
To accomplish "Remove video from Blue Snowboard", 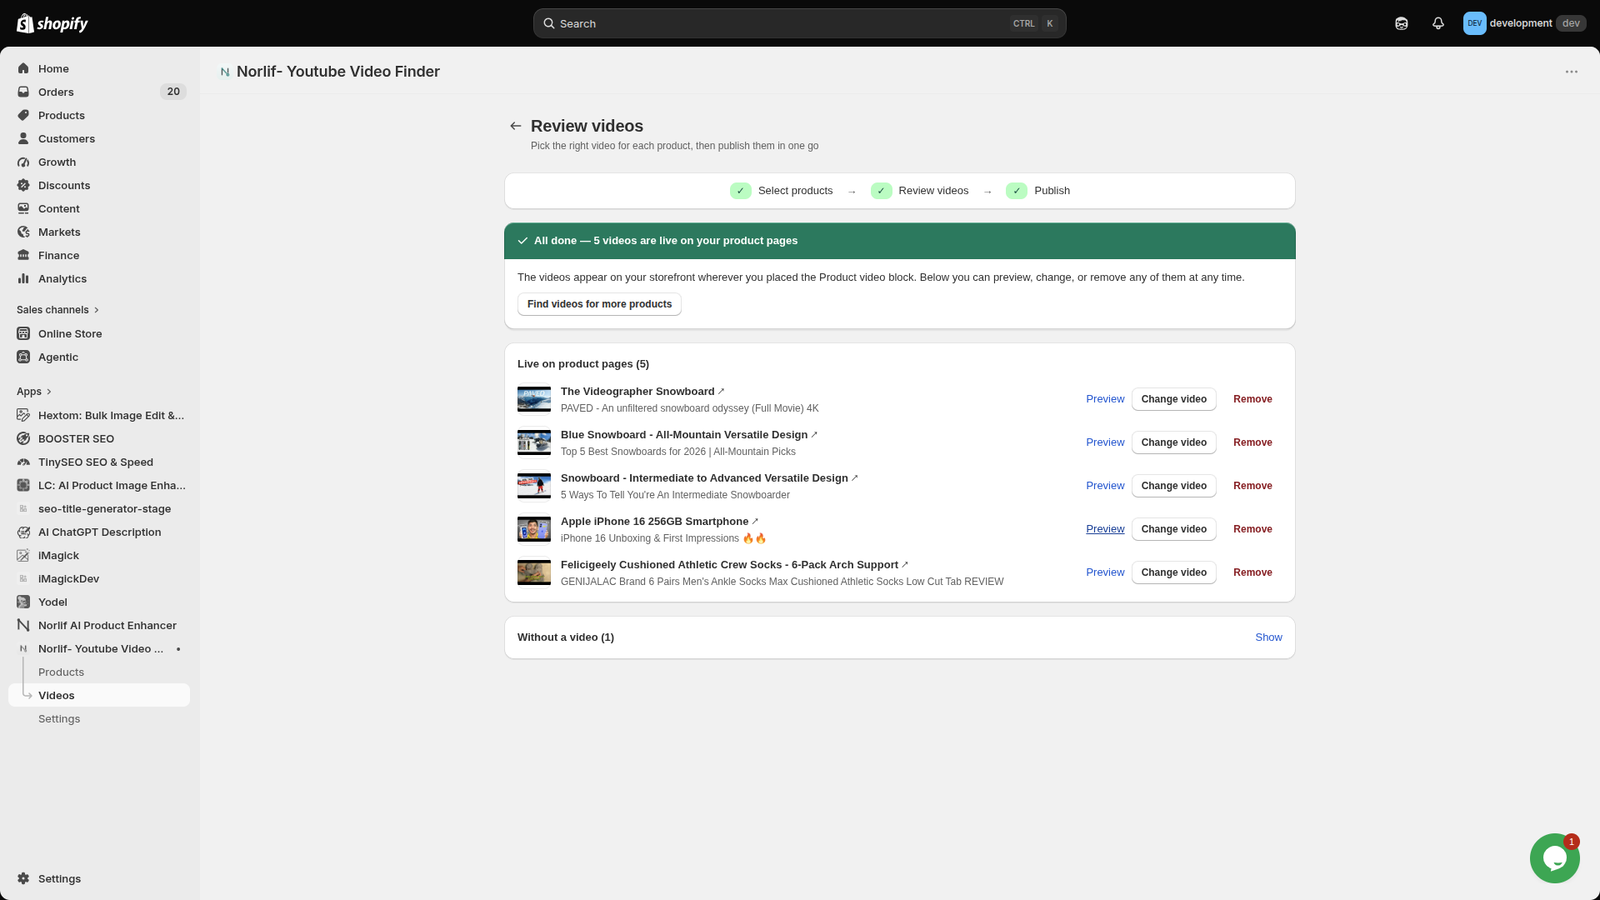I will click(x=1252, y=442).
